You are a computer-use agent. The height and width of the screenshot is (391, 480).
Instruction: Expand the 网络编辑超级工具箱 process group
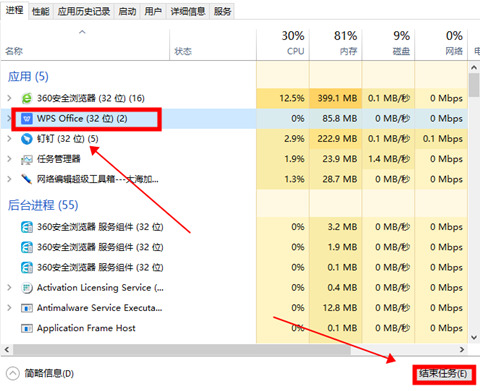pyautogui.click(x=9, y=179)
